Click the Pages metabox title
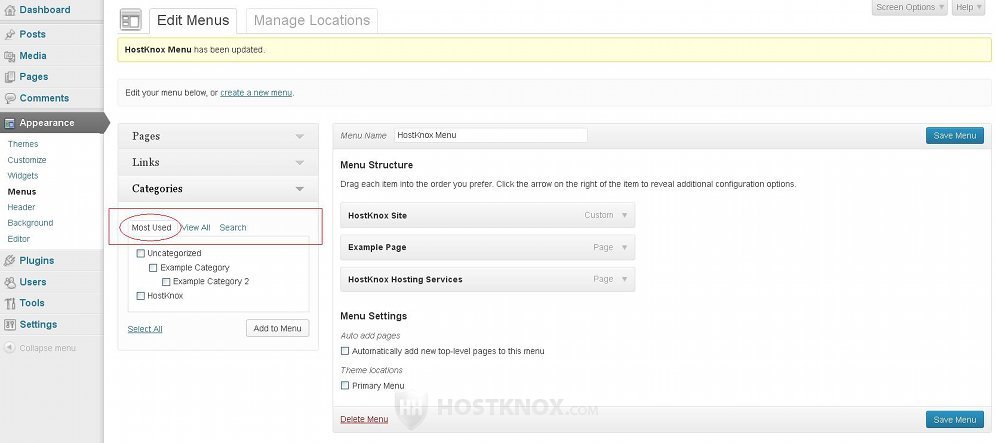Viewport: 996px width, 443px height. pos(146,136)
